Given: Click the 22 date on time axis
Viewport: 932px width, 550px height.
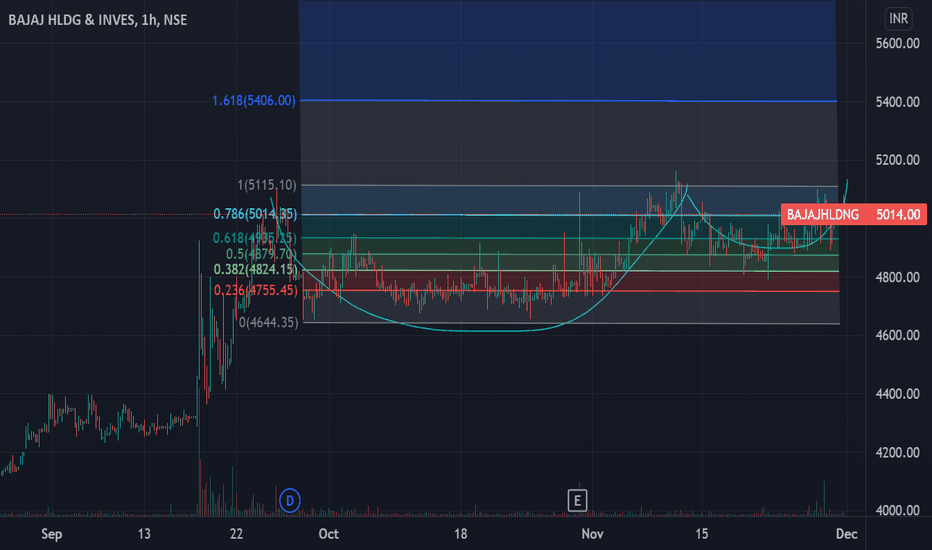Looking at the screenshot, I should 236,534.
